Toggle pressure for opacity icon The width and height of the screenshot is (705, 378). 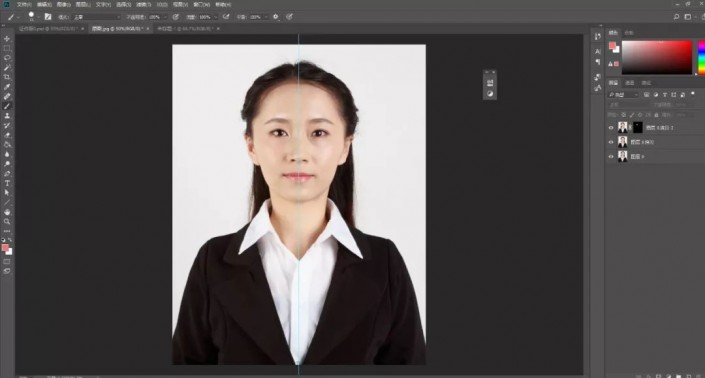pyautogui.click(x=176, y=17)
